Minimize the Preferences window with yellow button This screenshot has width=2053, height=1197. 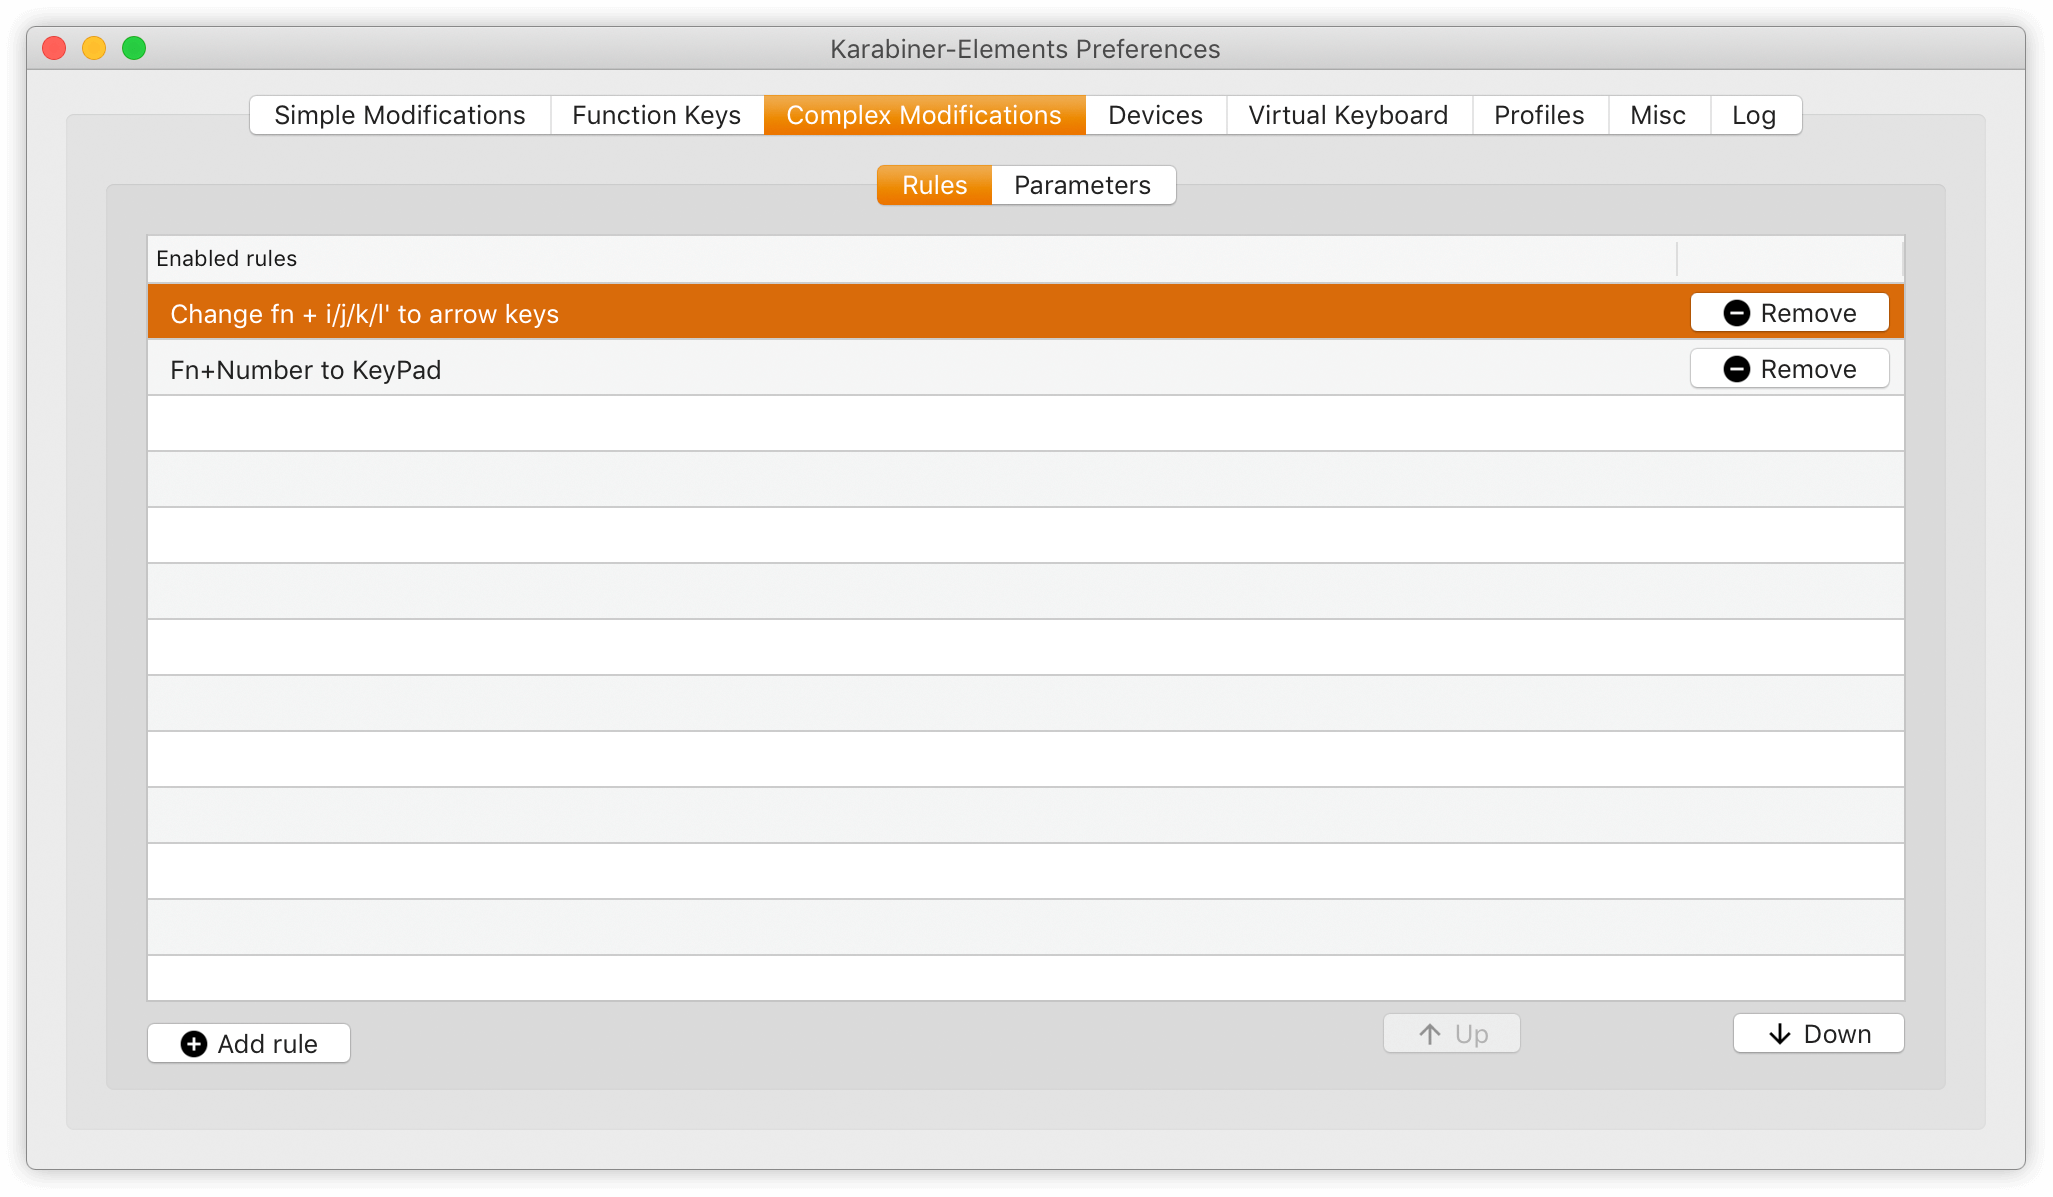pyautogui.click(x=94, y=48)
